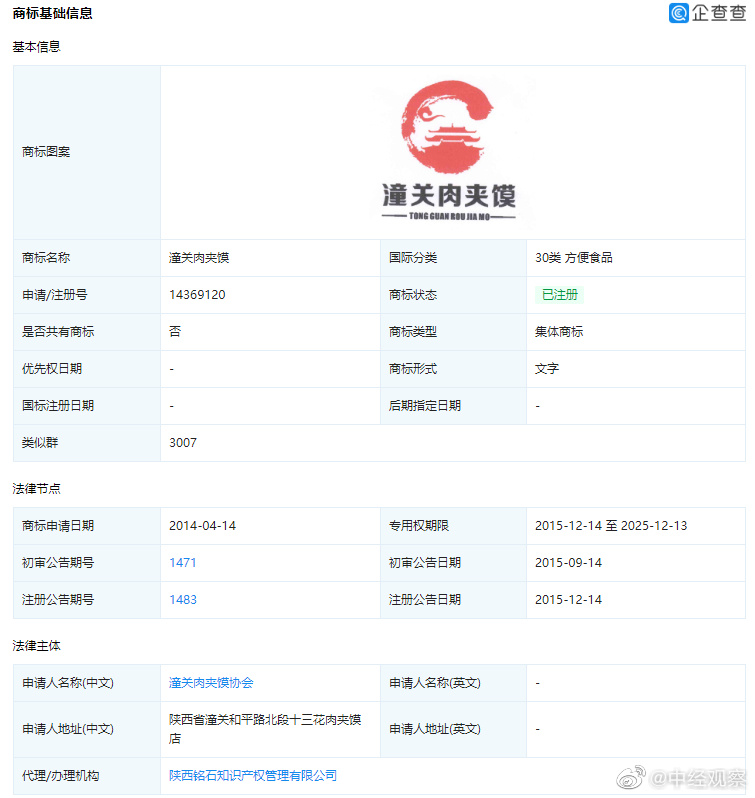Click the 代理/办理机构 label
The height and width of the screenshot is (798, 755).
61,776
